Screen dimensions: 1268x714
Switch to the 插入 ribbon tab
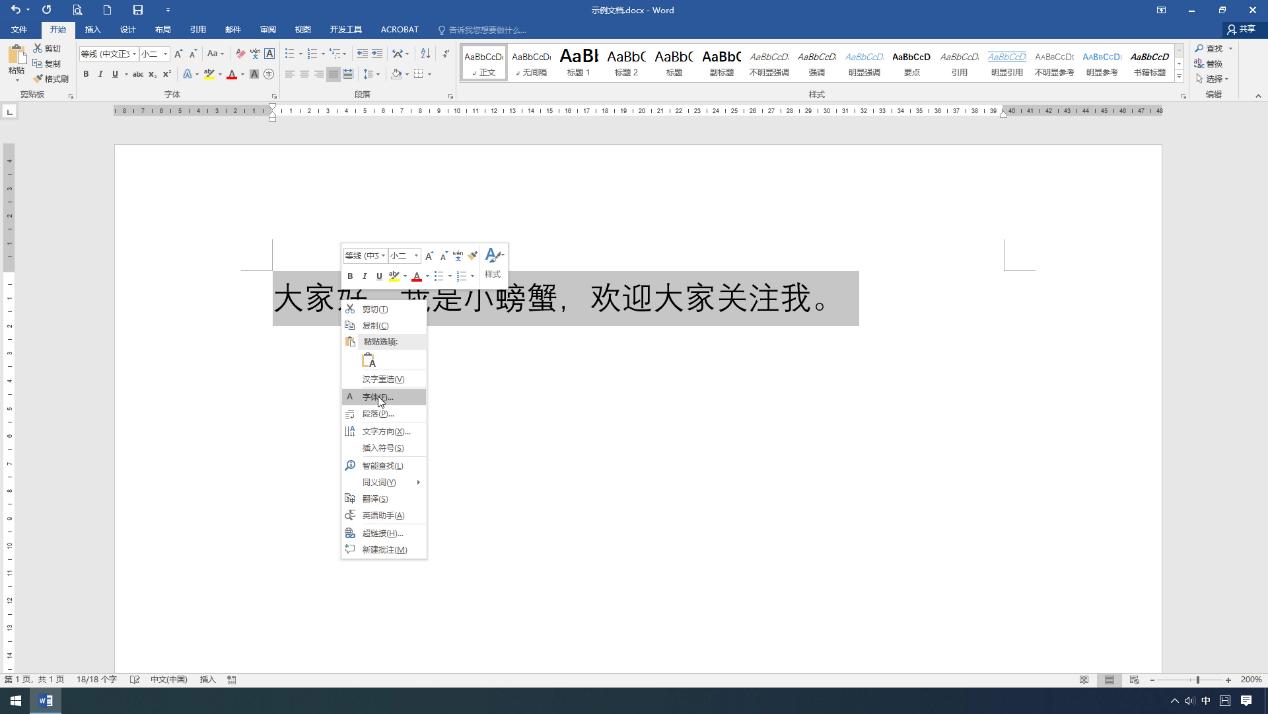[92, 29]
